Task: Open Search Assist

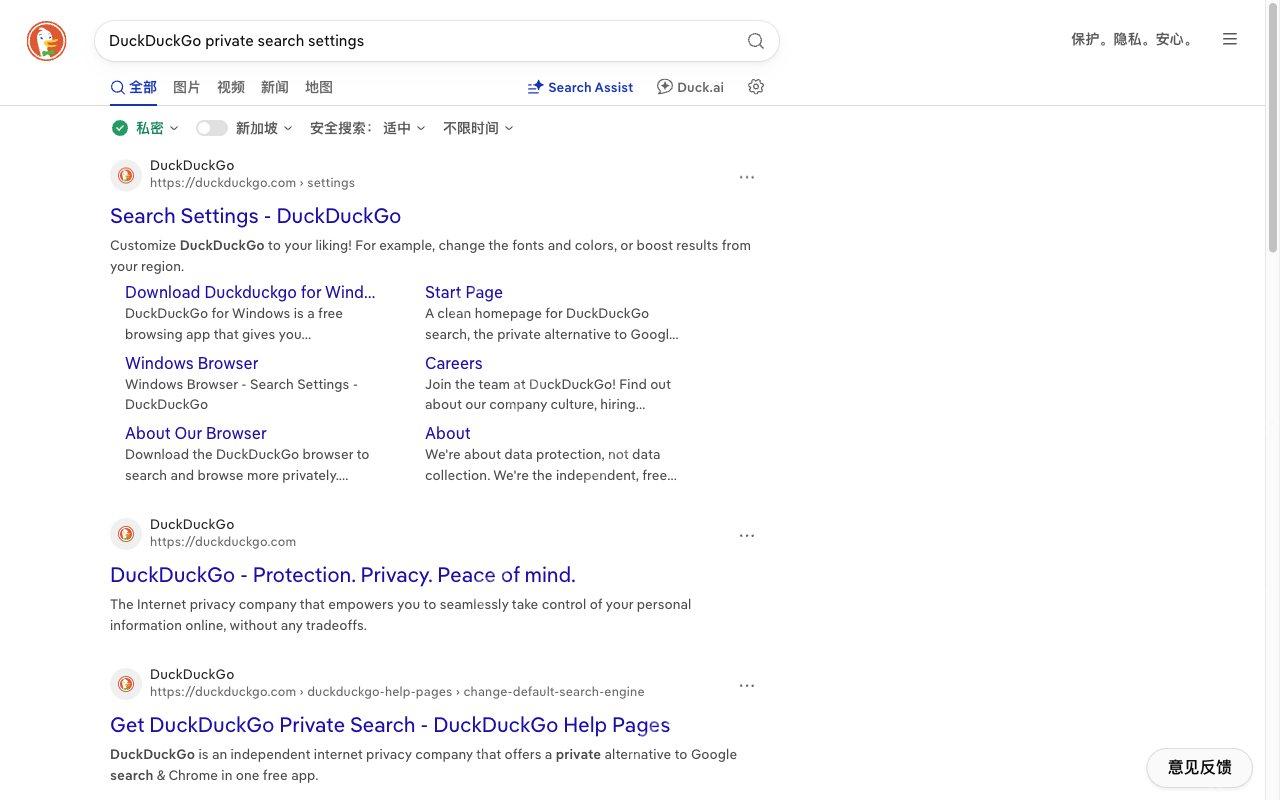Action: 581,87
